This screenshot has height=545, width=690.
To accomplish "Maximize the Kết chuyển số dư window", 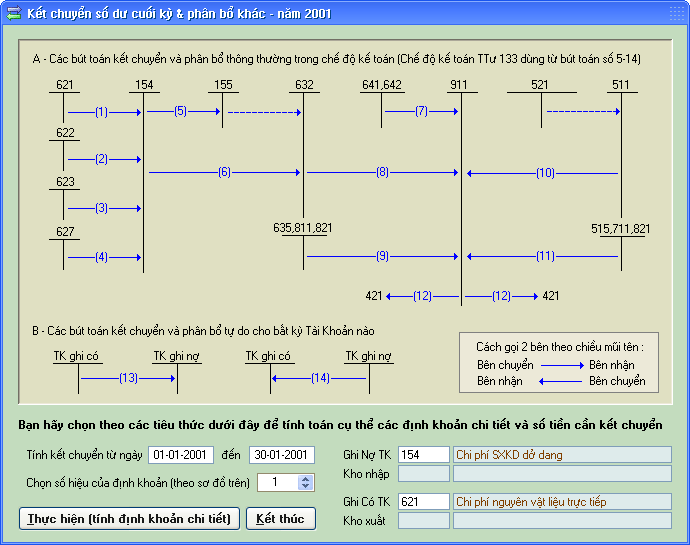I will pos(649,14).
